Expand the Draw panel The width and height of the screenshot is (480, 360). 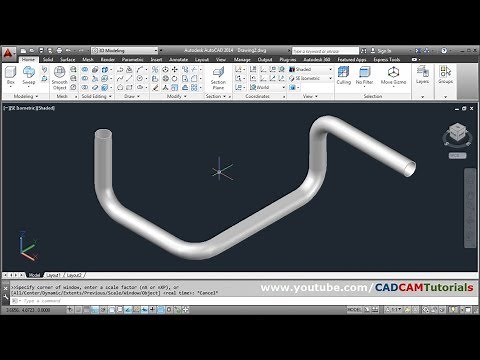point(132,96)
